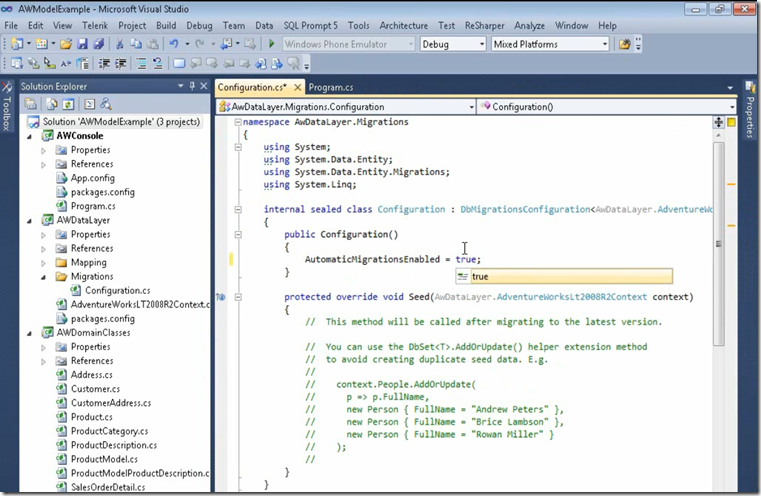Close the Configuration.cs tab
Viewport: 761px width, 496px height.
click(298, 87)
